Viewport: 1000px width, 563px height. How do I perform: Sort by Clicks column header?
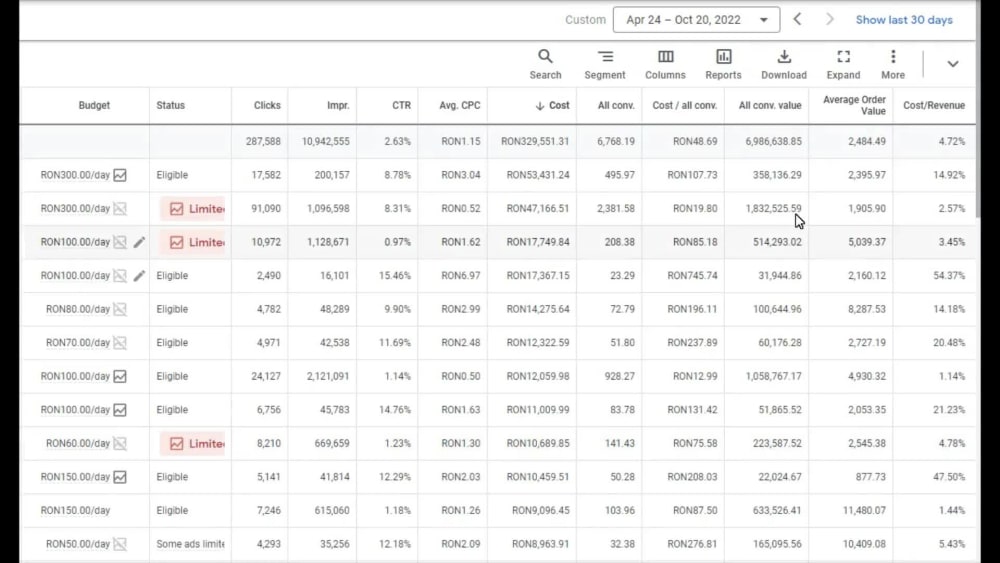(x=267, y=105)
